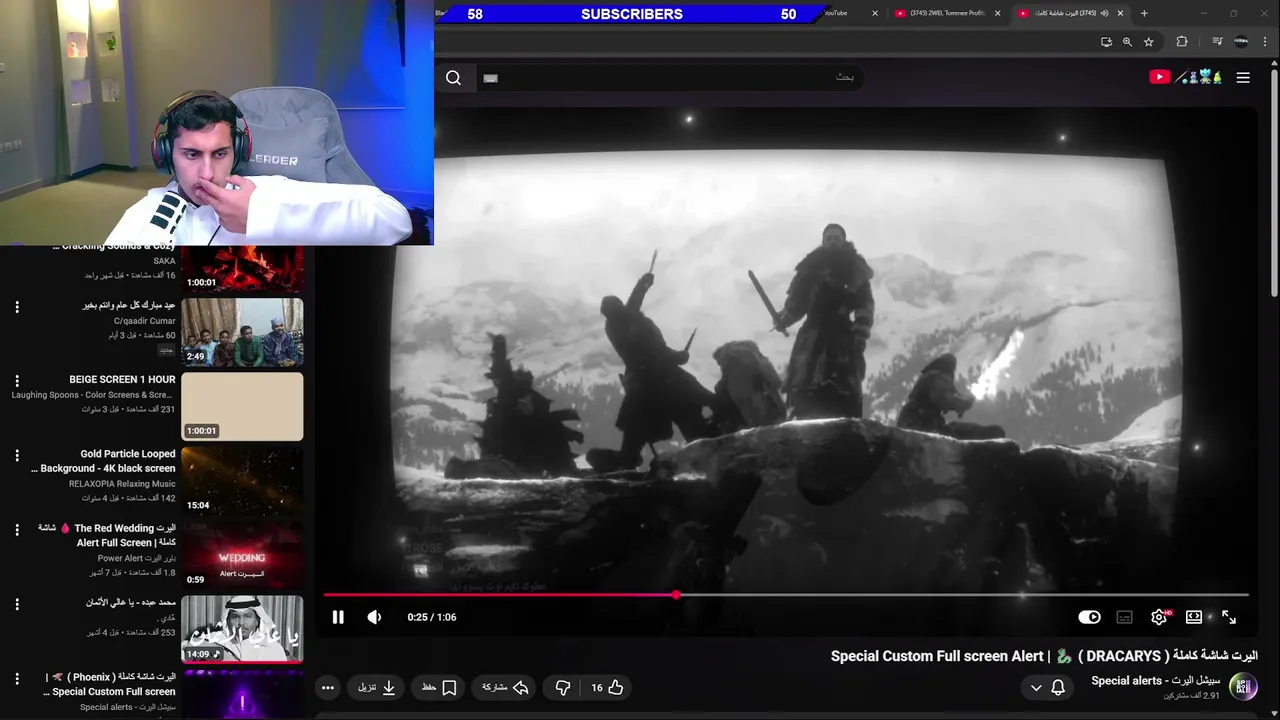Share the video via مشاركة button
Image resolution: width=1280 pixels, height=720 pixels.
pyautogui.click(x=505, y=687)
